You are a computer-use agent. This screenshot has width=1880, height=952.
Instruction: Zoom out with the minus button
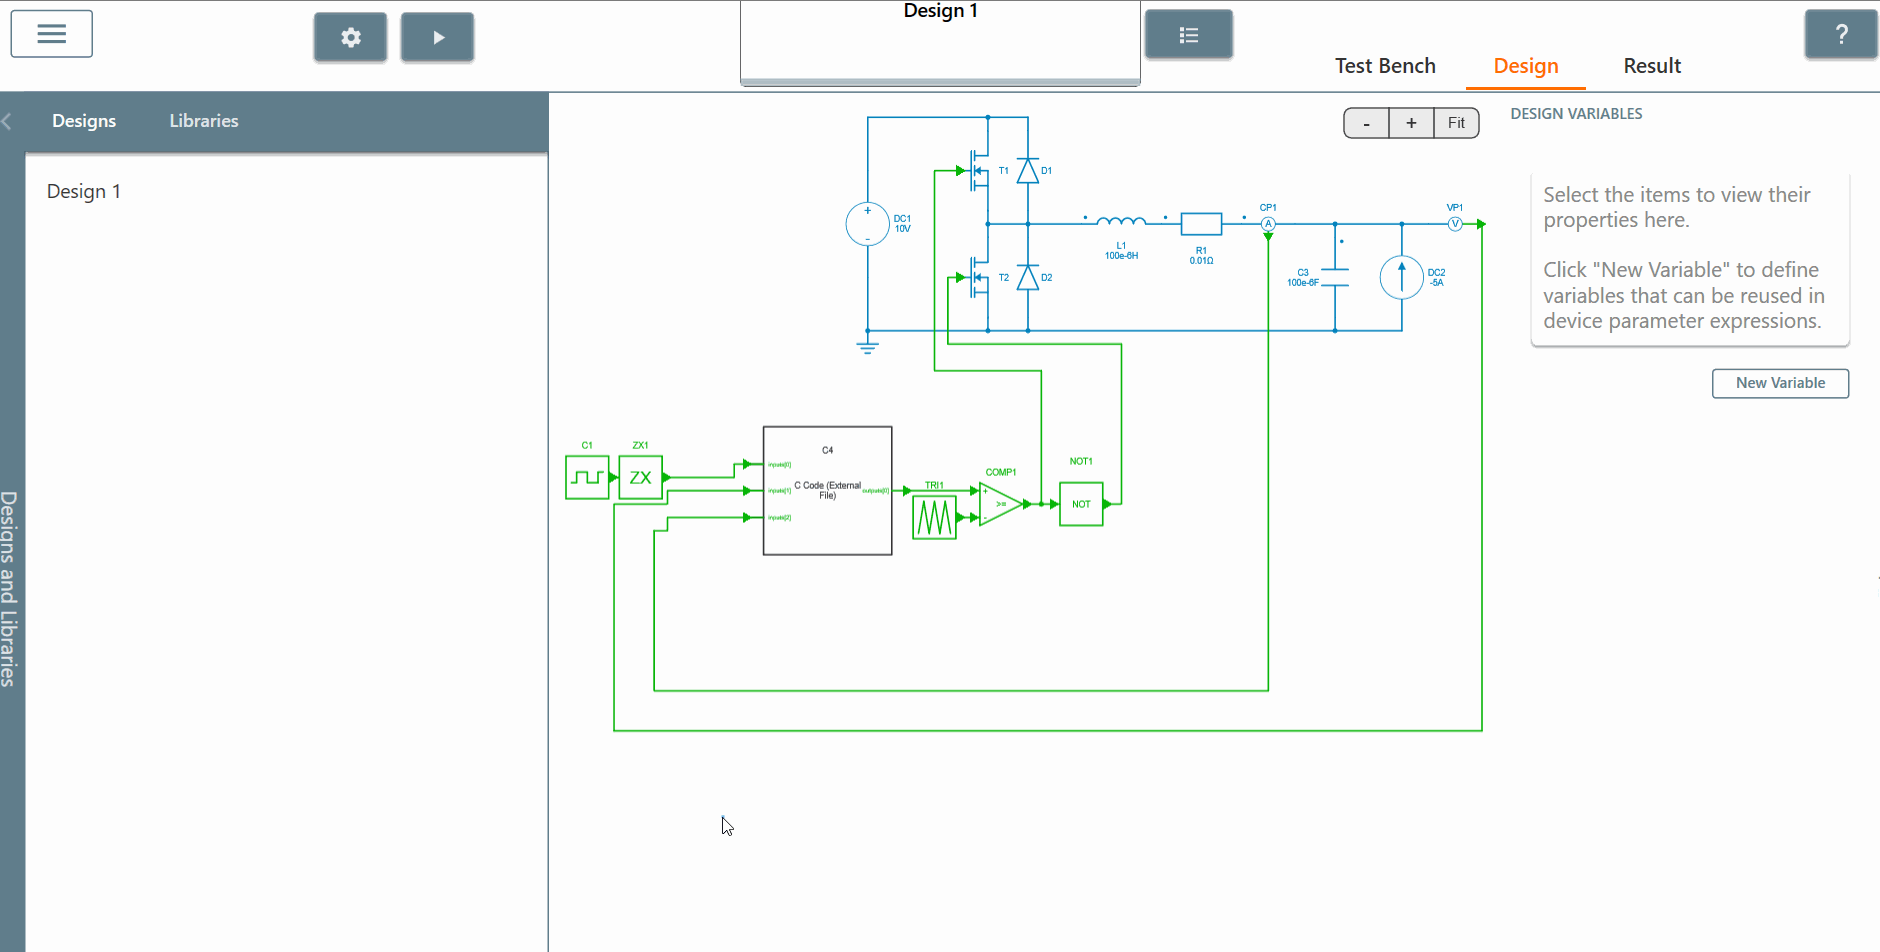(1366, 123)
